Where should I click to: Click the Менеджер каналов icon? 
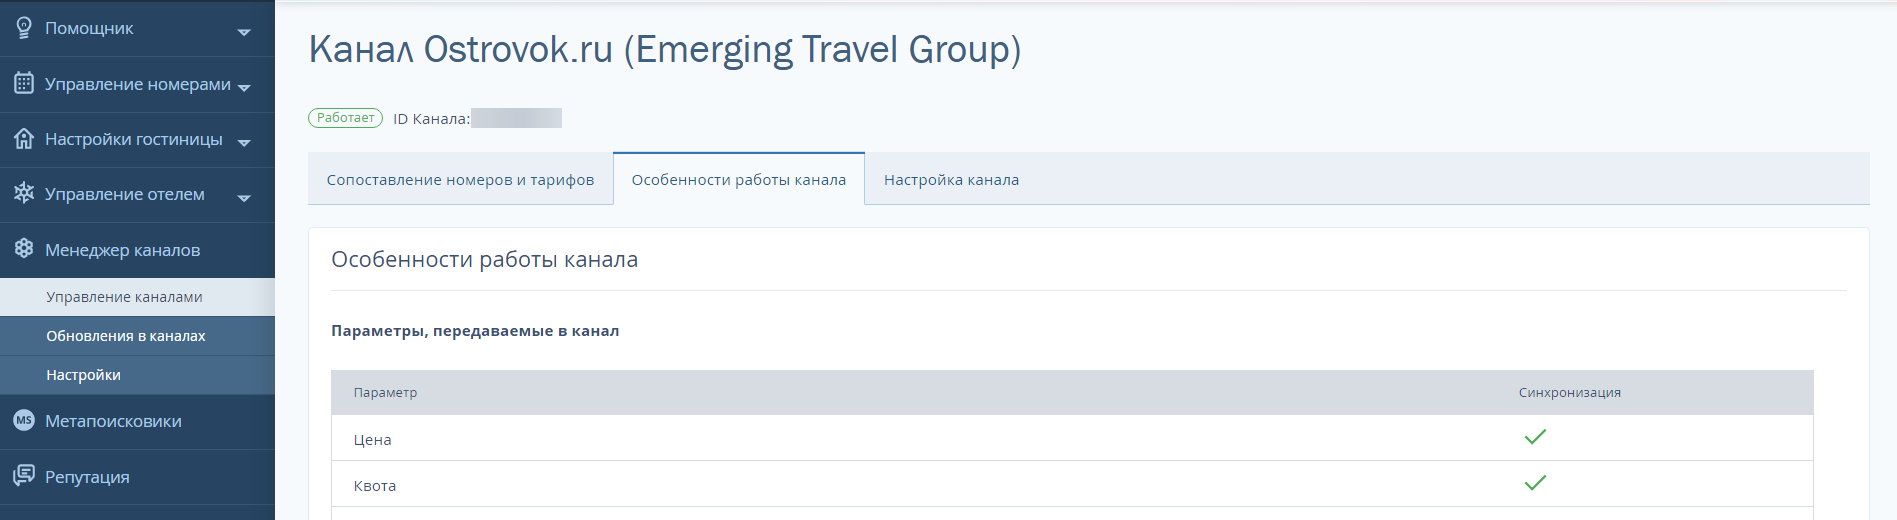click(24, 249)
